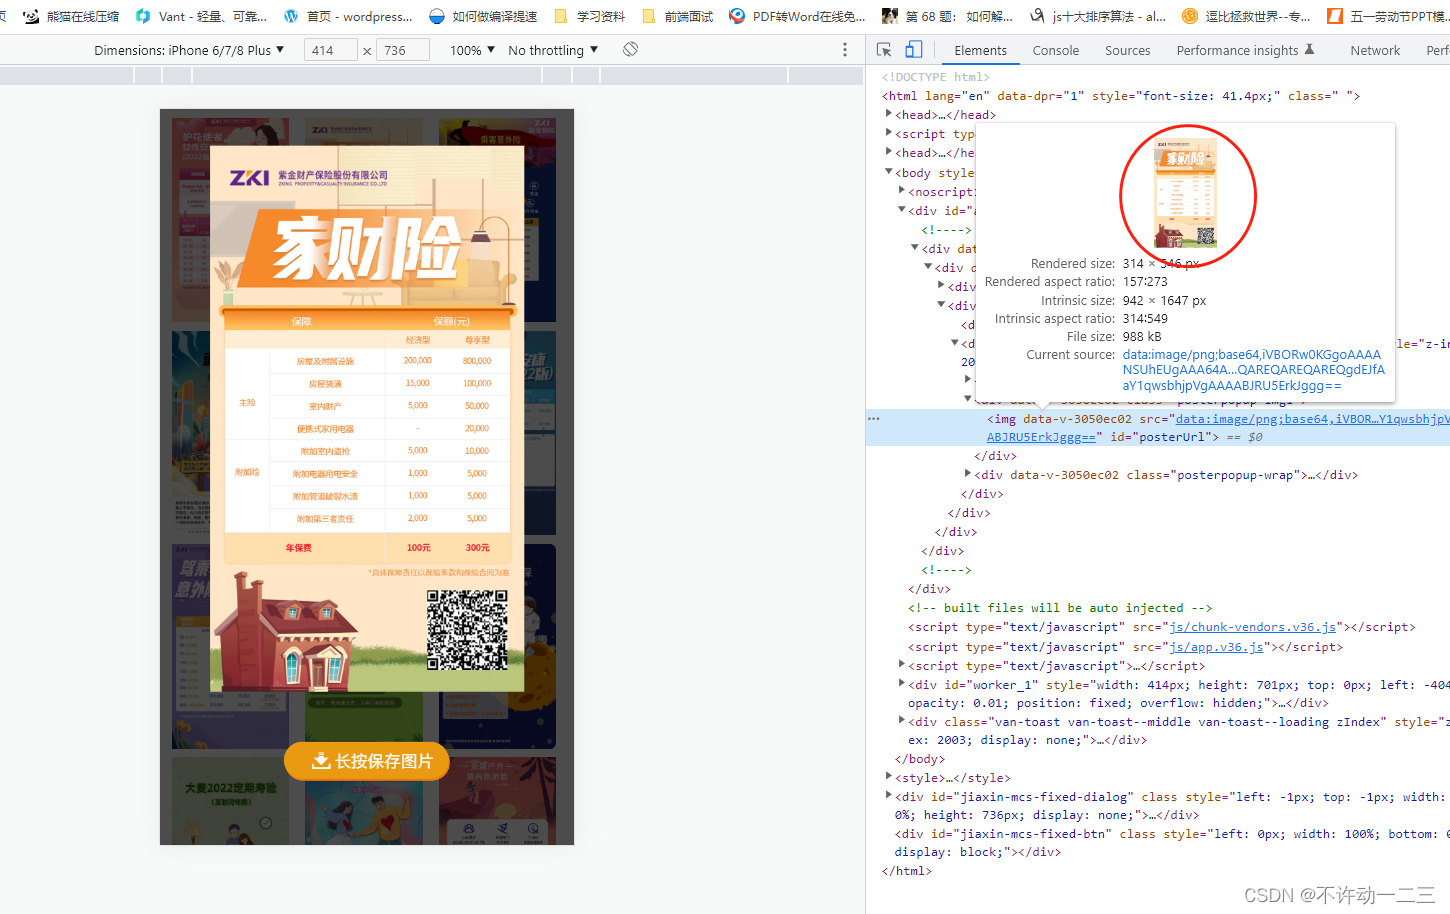Expand the style element node
1450x914 pixels.
(x=889, y=777)
